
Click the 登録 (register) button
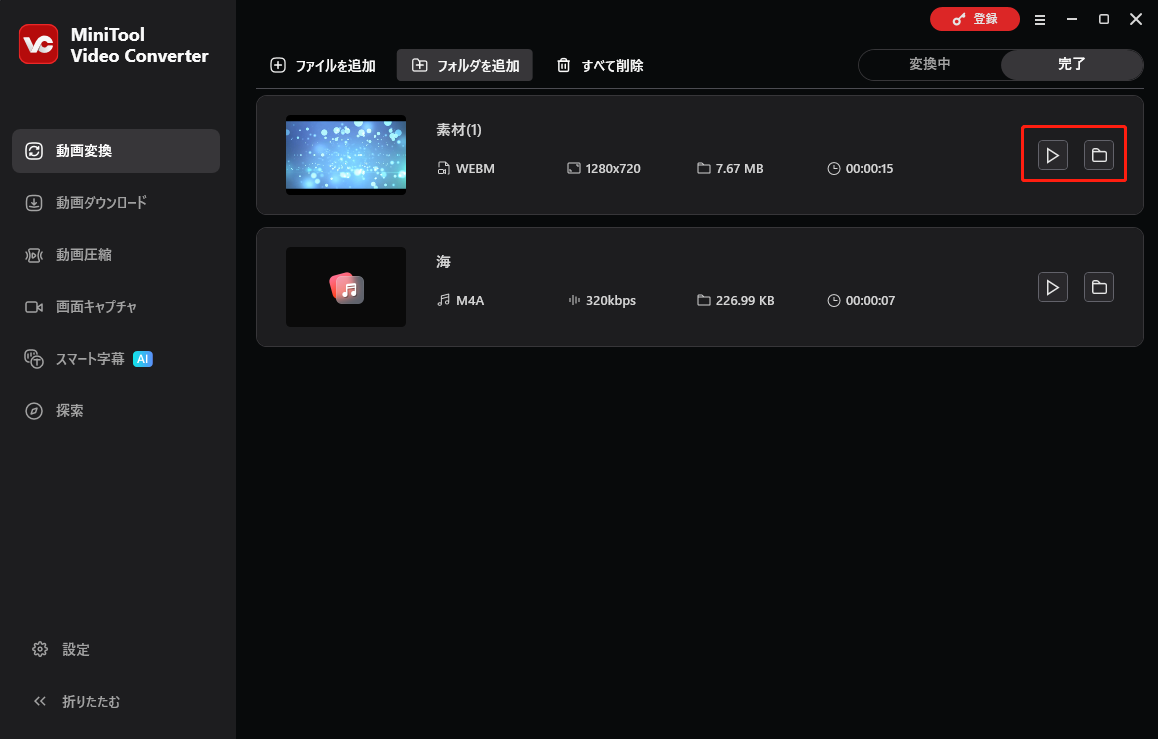[x=975, y=19]
